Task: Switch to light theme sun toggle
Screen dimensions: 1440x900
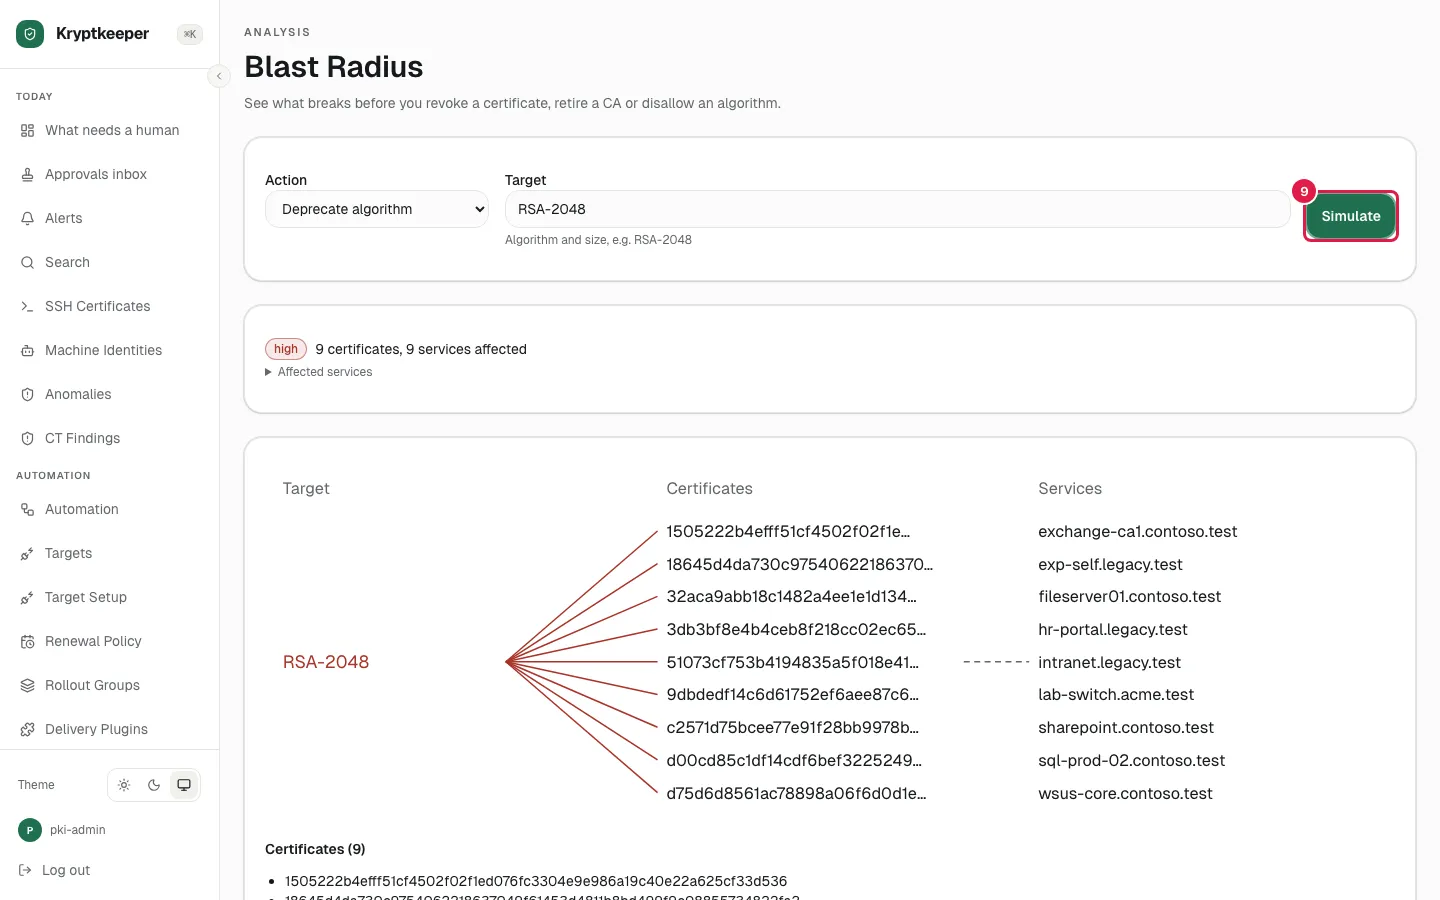Action: [124, 785]
